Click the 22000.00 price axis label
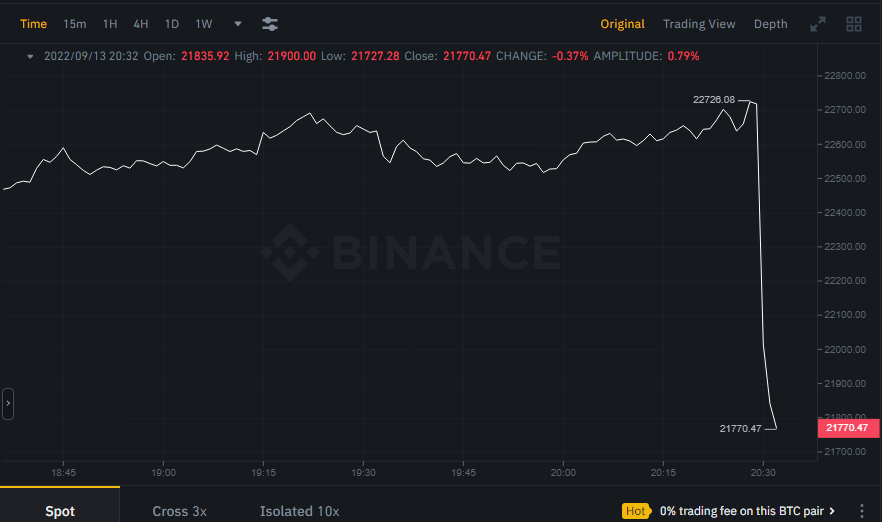 point(845,349)
